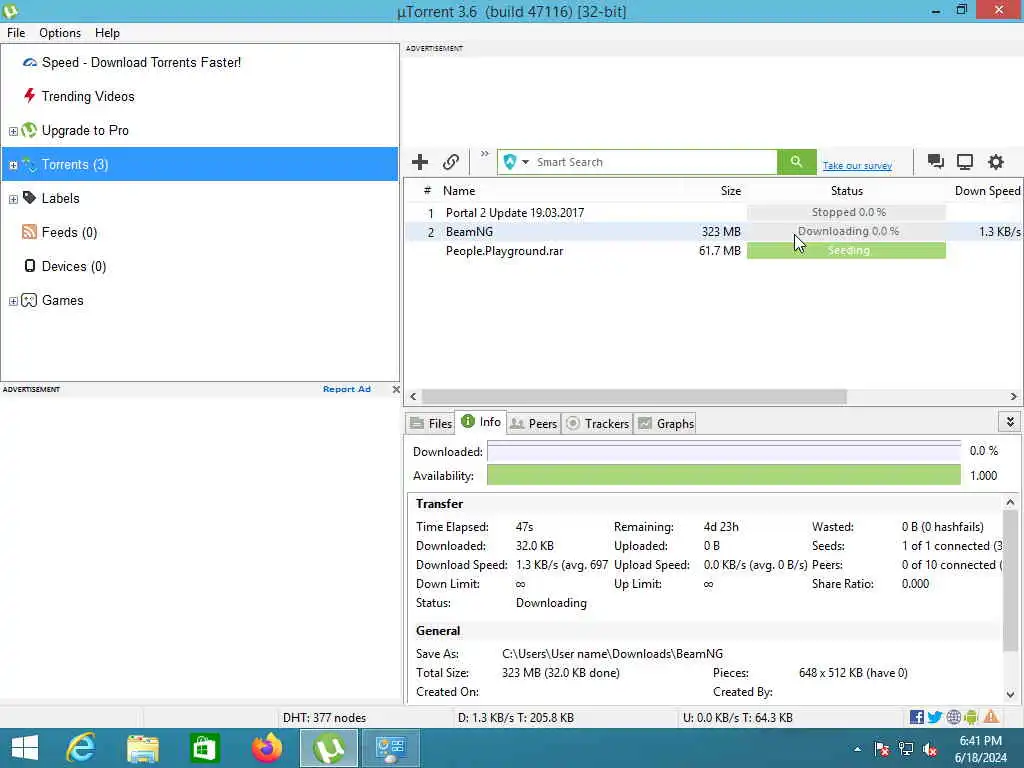Select Torrents (3) in the sidebar

(x=200, y=165)
